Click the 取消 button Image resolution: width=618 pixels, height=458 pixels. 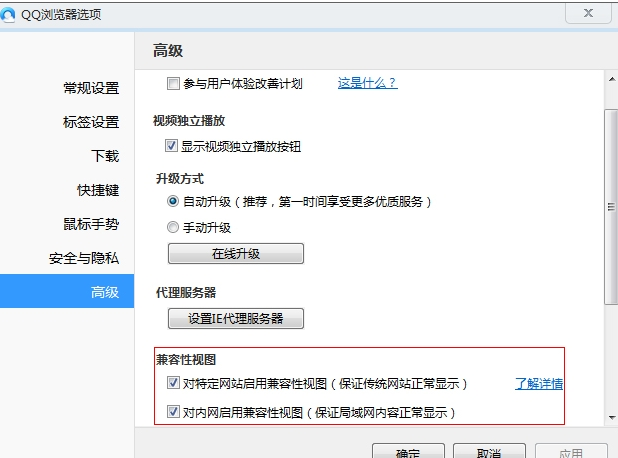(x=489, y=451)
